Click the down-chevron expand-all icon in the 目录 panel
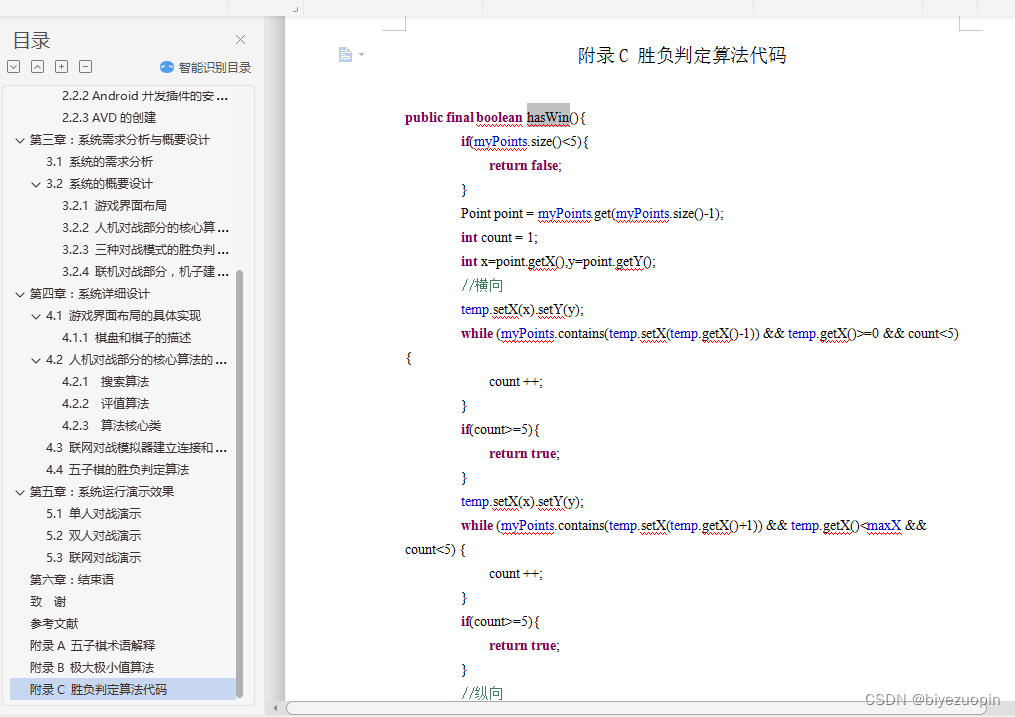Image resolution: width=1015 pixels, height=717 pixels. coord(14,67)
